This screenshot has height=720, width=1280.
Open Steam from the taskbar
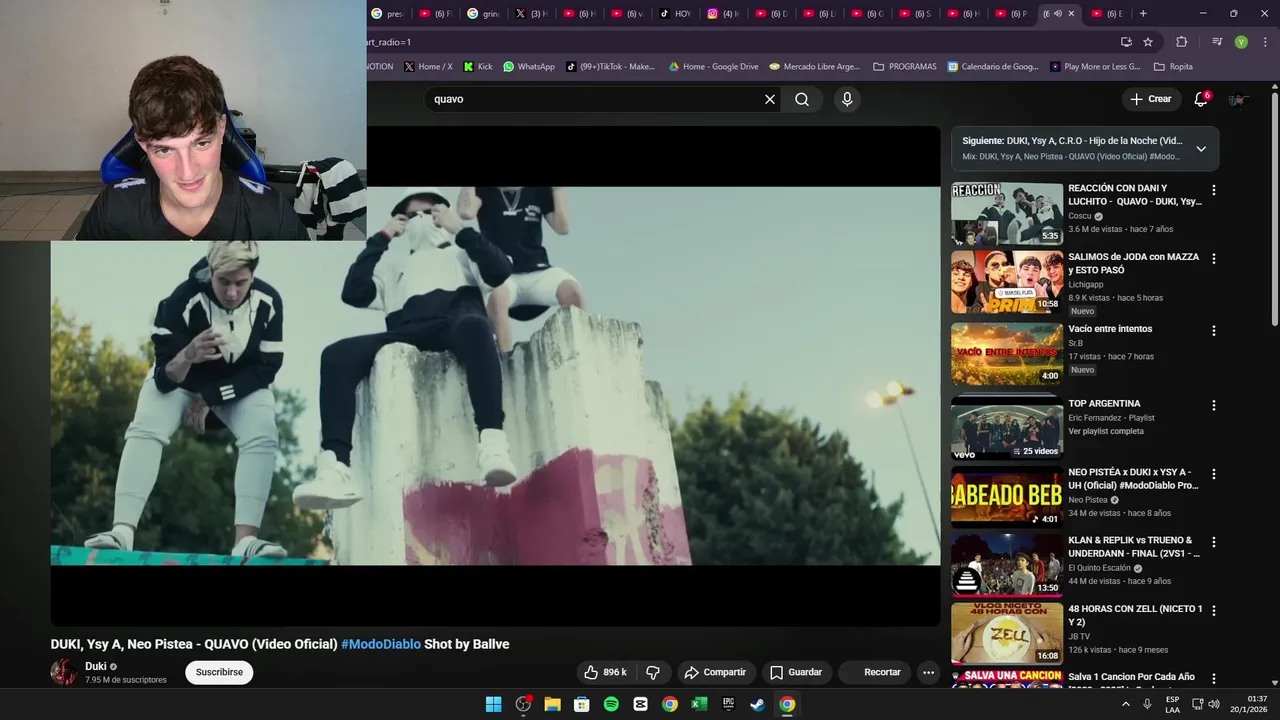point(758,704)
